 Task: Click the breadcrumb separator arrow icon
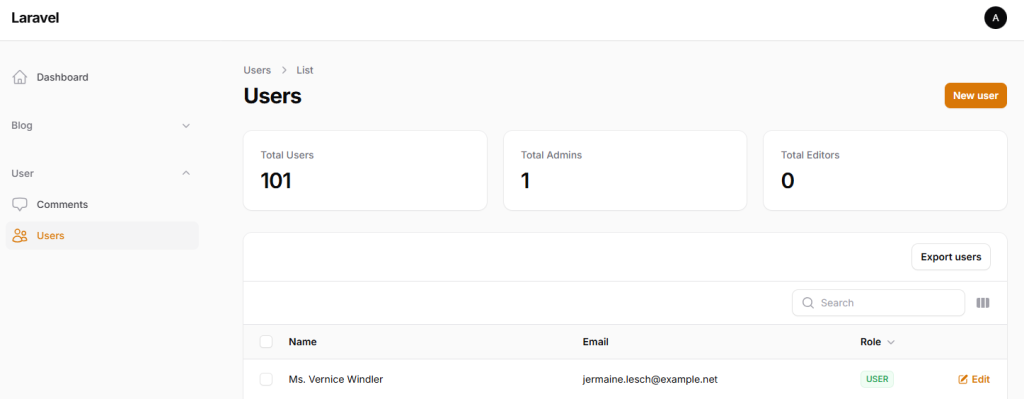click(284, 70)
